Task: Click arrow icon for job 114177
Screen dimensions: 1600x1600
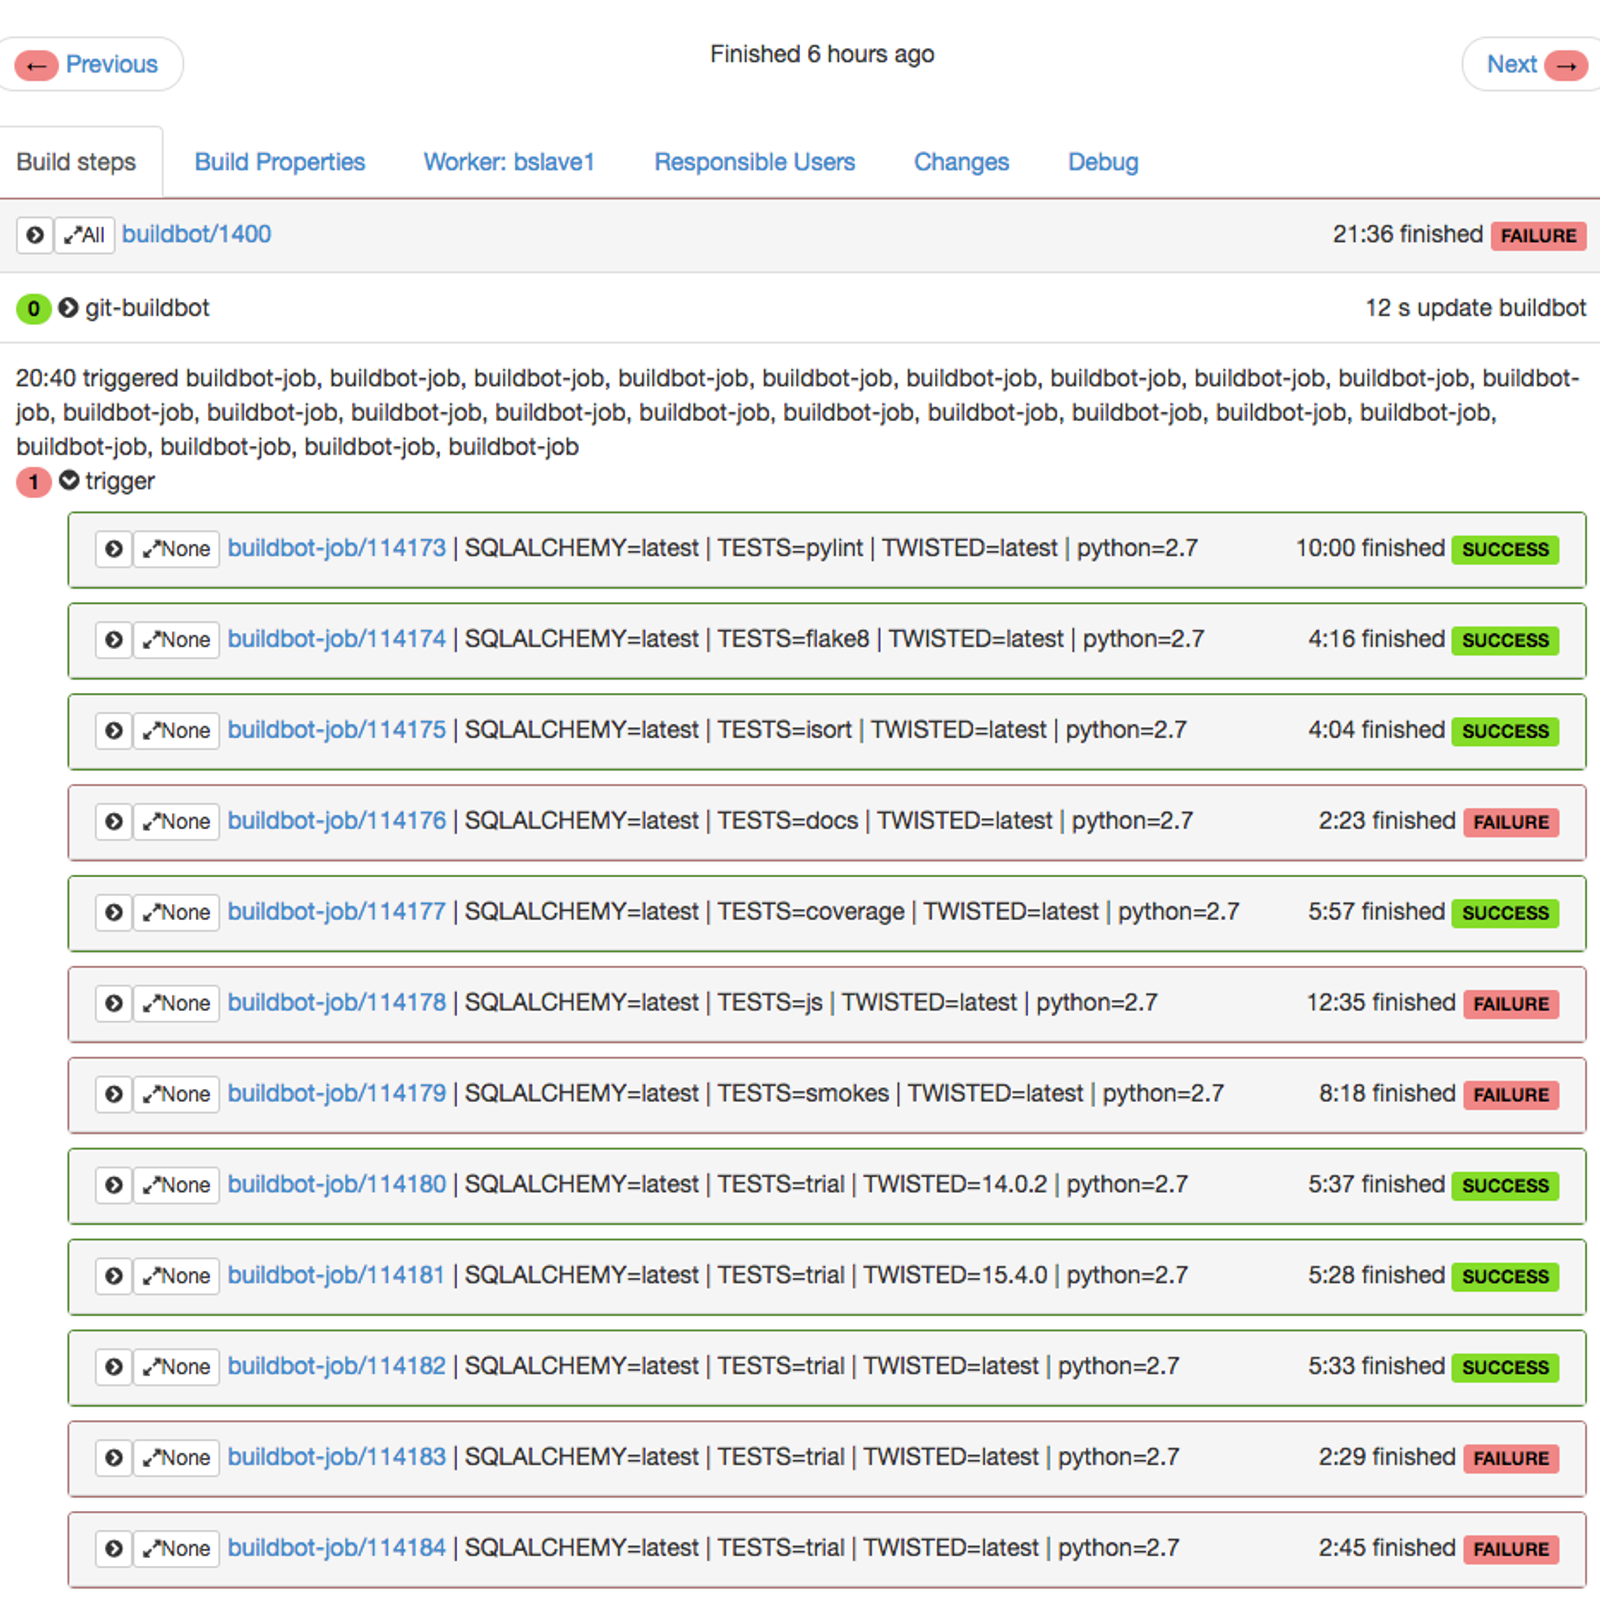Action: click(x=114, y=913)
